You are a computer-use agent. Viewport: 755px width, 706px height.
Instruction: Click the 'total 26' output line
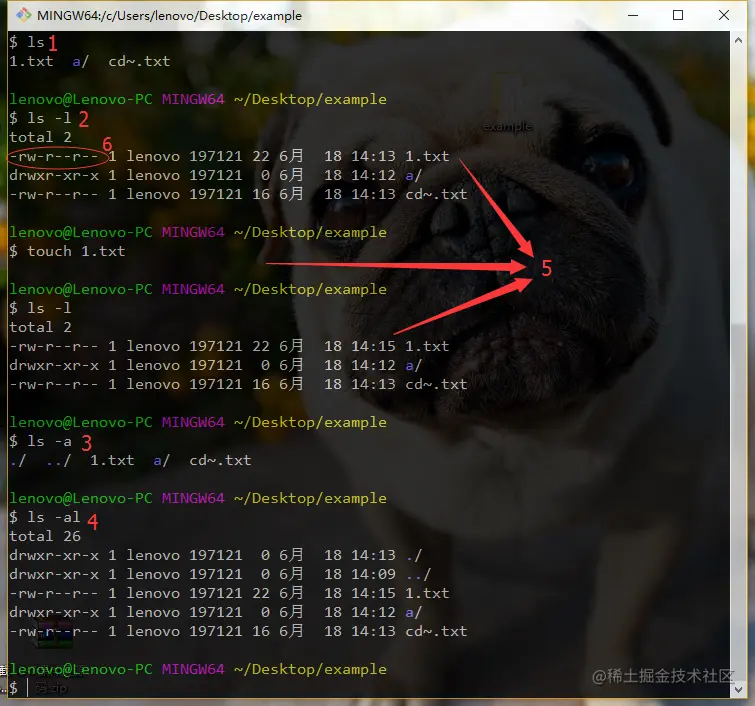[x=45, y=536]
